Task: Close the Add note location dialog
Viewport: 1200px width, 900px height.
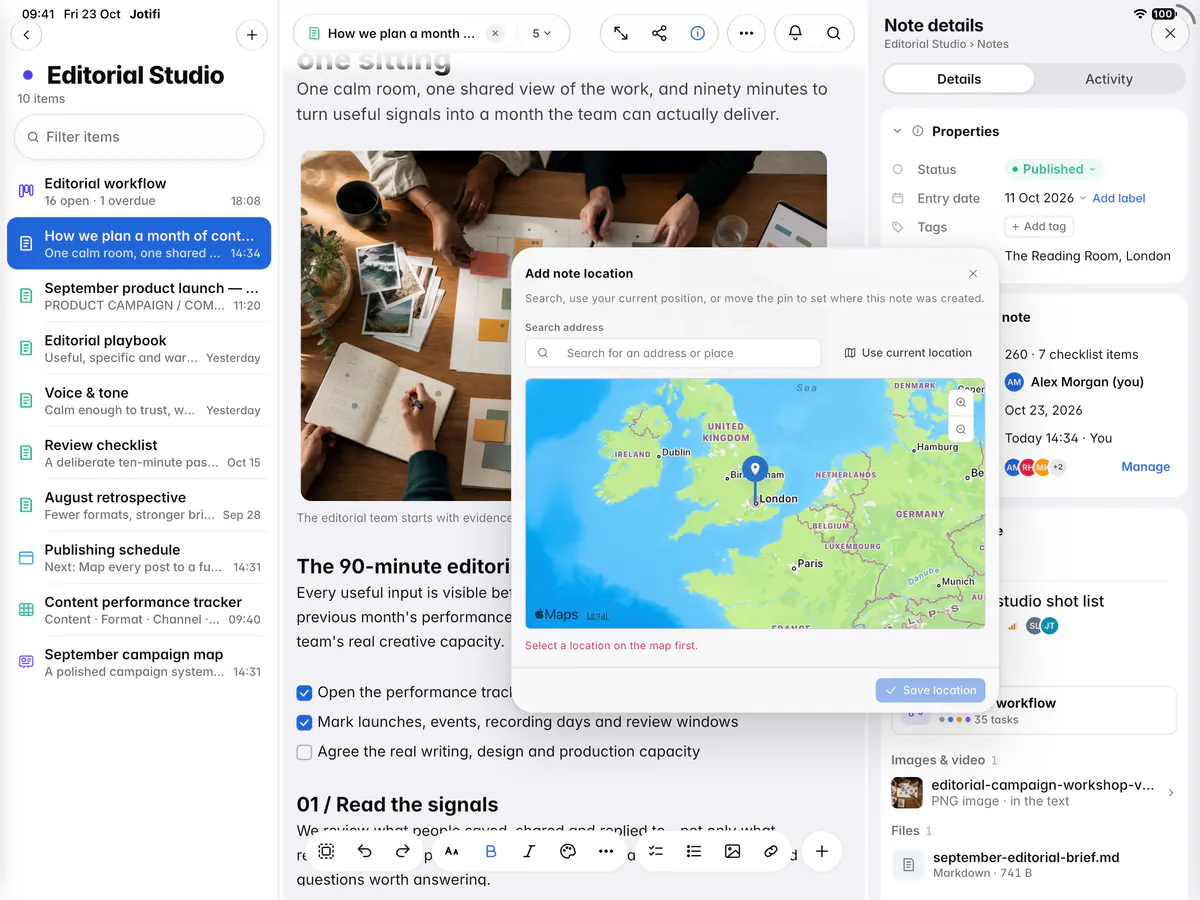Action: [x=973, y=273]
